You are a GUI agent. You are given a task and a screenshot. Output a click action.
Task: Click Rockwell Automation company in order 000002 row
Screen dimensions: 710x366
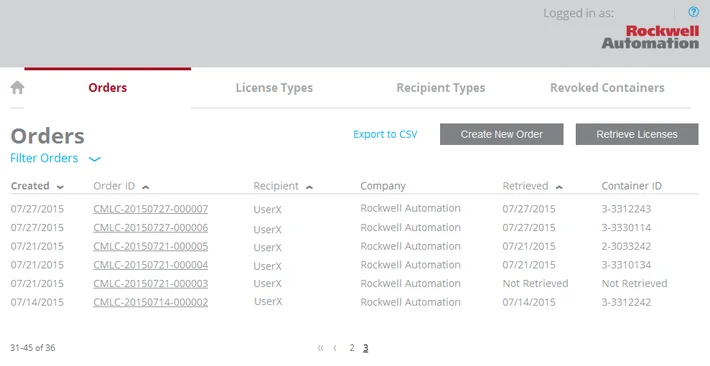click(411, 302)
